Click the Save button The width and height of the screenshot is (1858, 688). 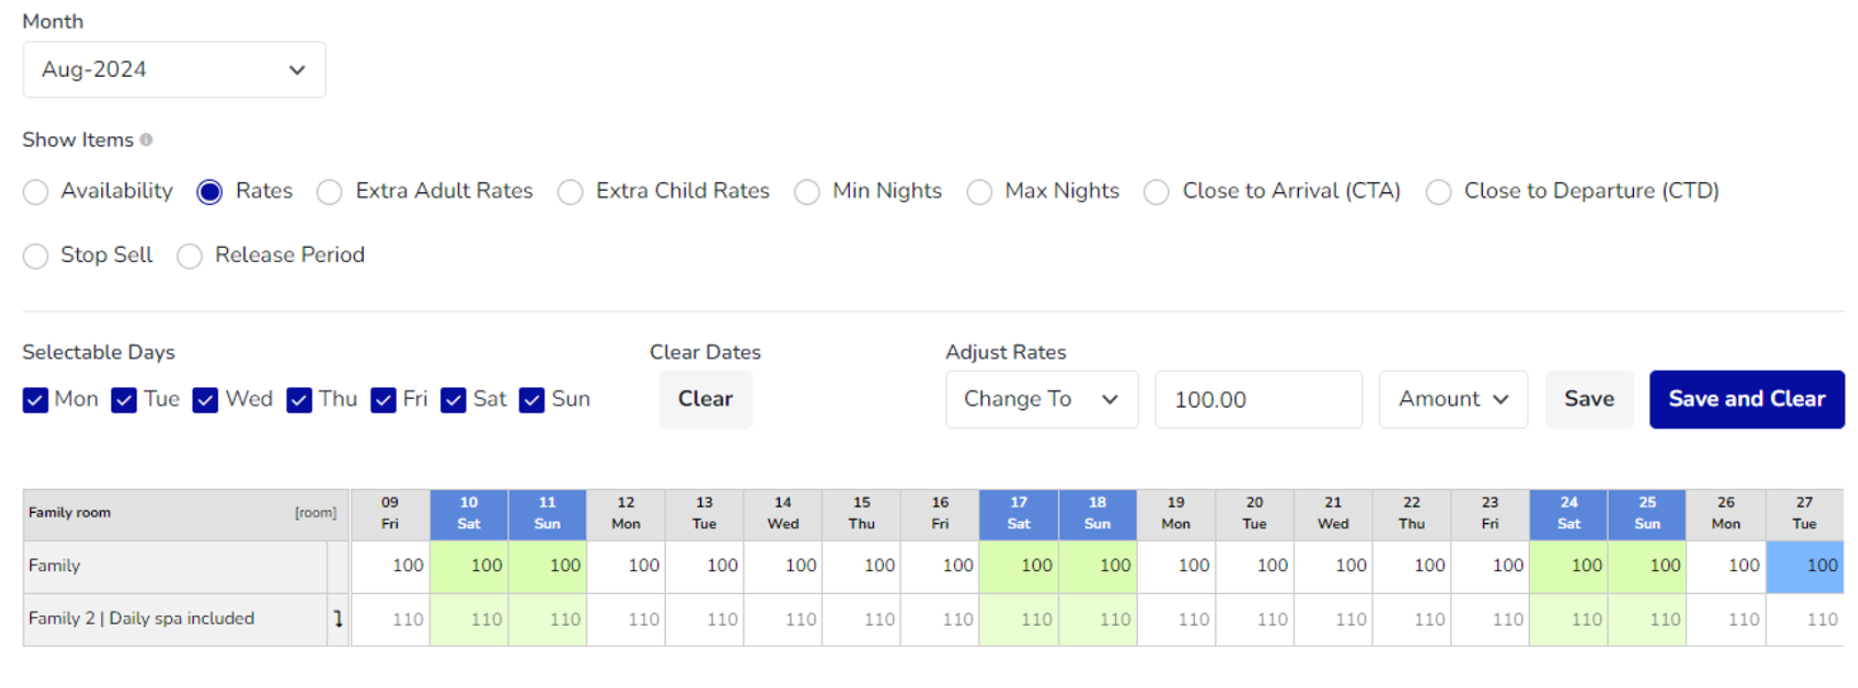pyautogui.click(x=1589, y=399)
